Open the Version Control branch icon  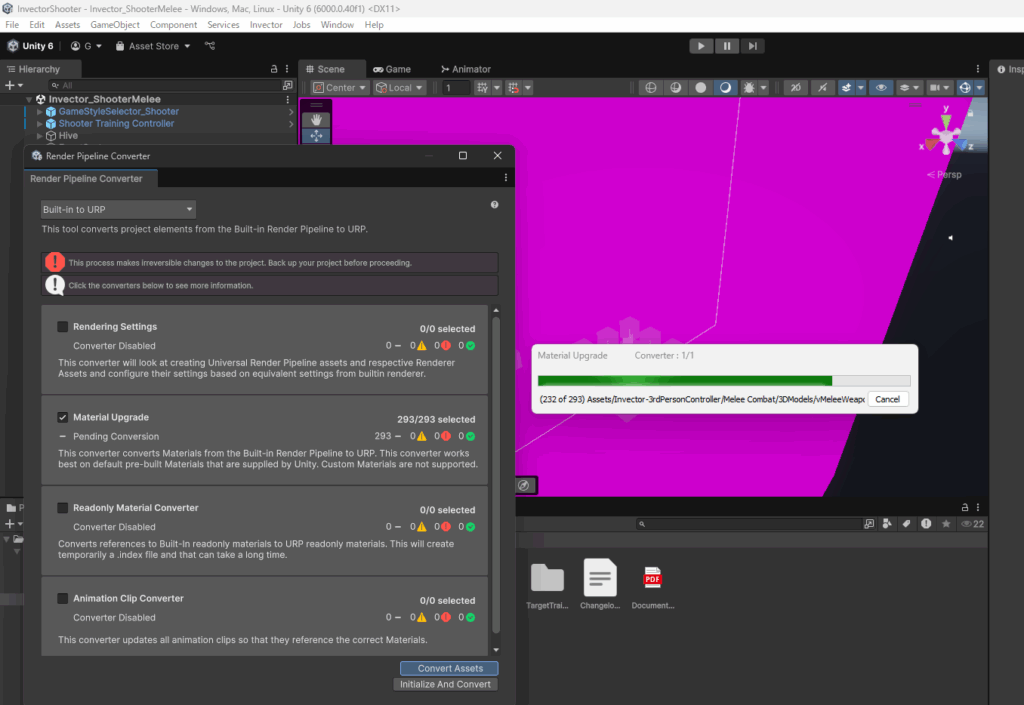coord(210,46)
